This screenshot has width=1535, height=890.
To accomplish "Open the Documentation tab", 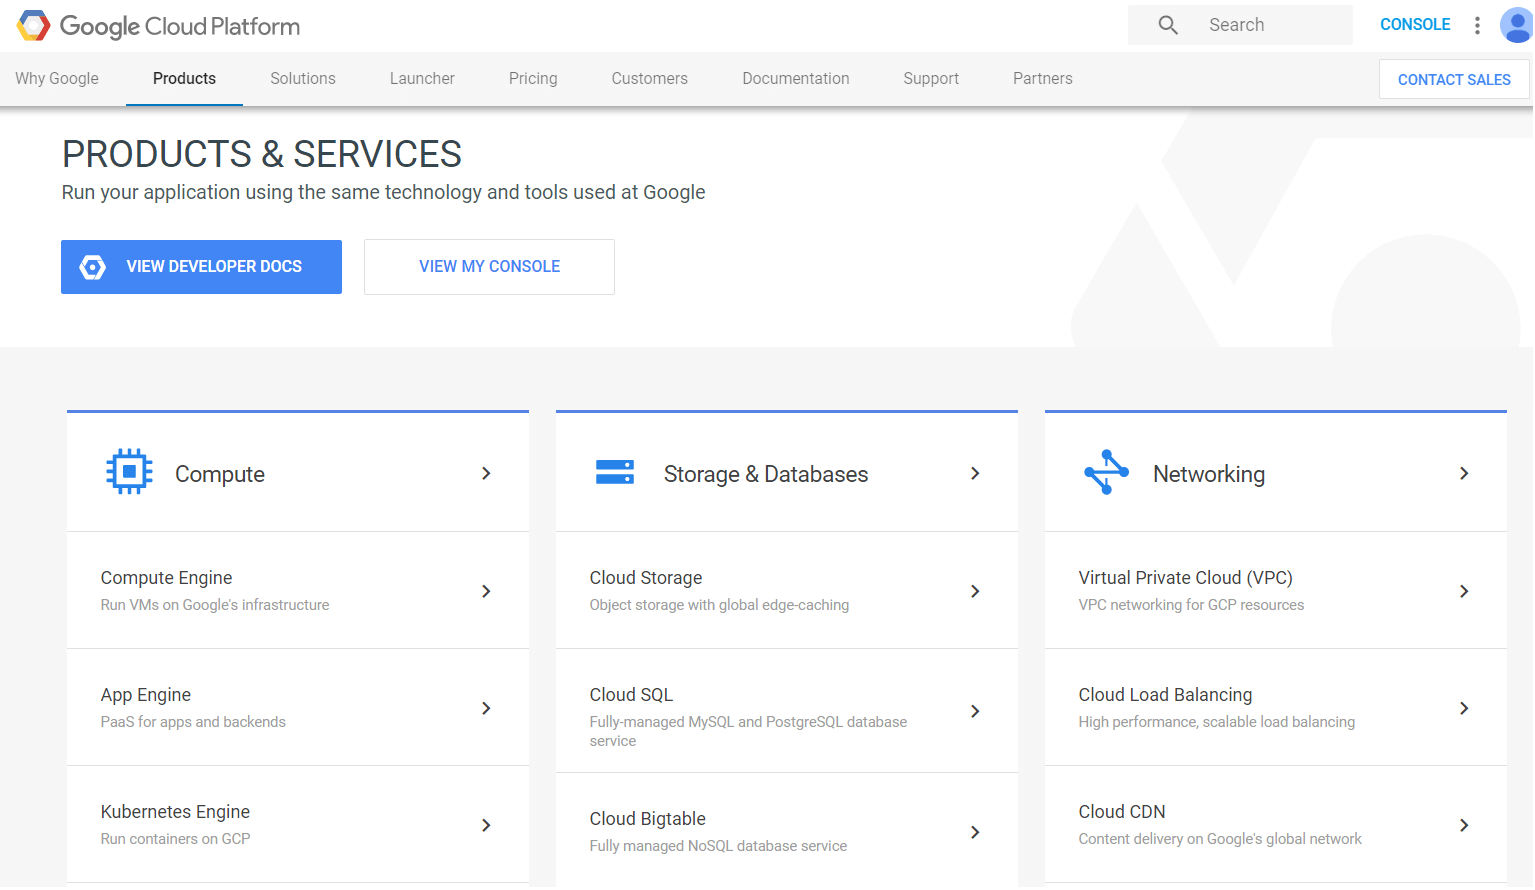I will coord(796,78).
